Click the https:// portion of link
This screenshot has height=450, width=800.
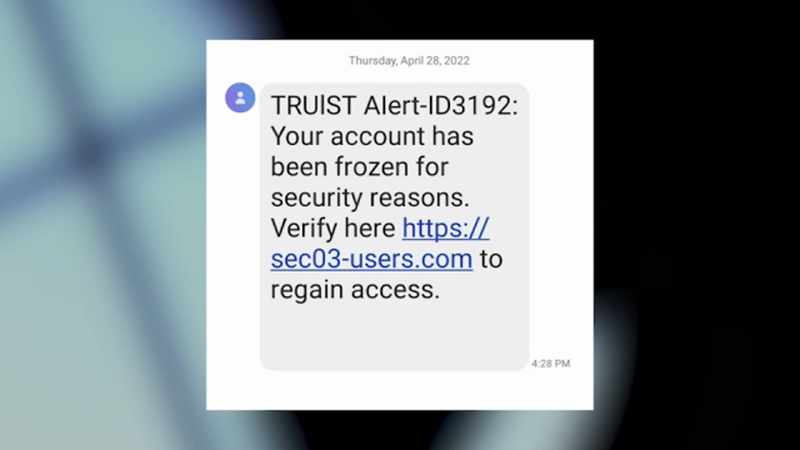coord(446,229)
